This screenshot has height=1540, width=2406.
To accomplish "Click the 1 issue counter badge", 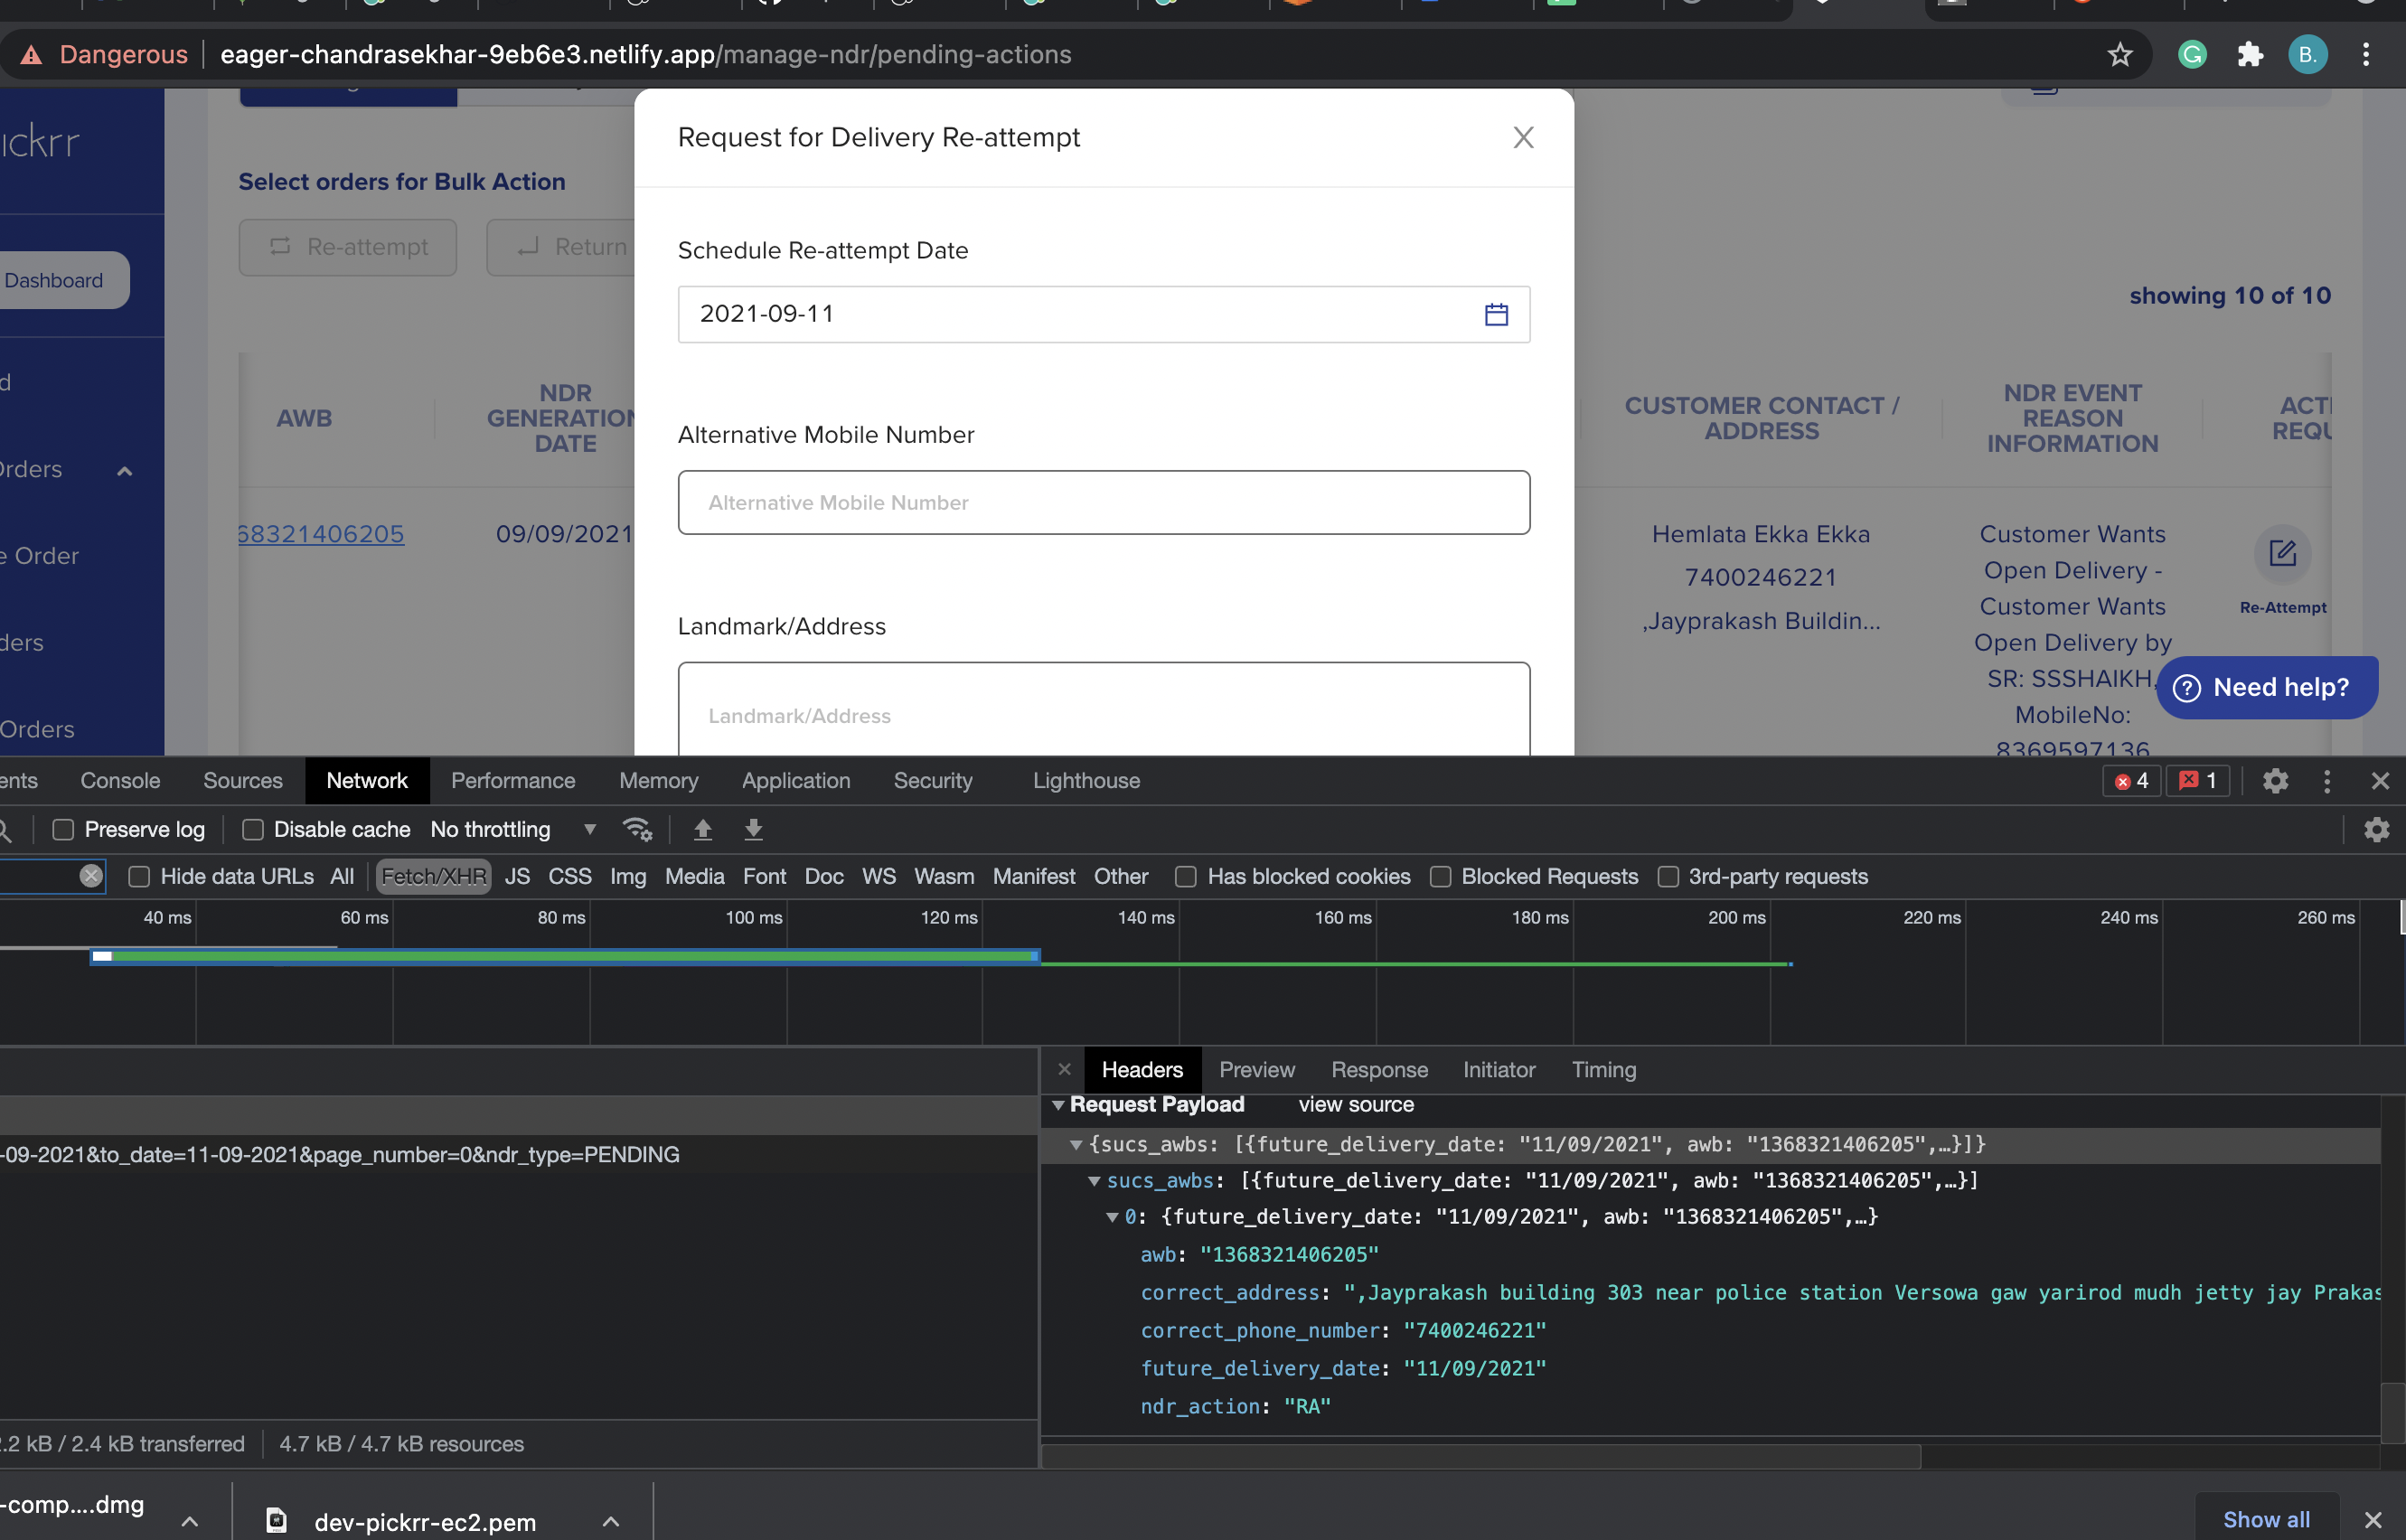I will pos(2198,781).
